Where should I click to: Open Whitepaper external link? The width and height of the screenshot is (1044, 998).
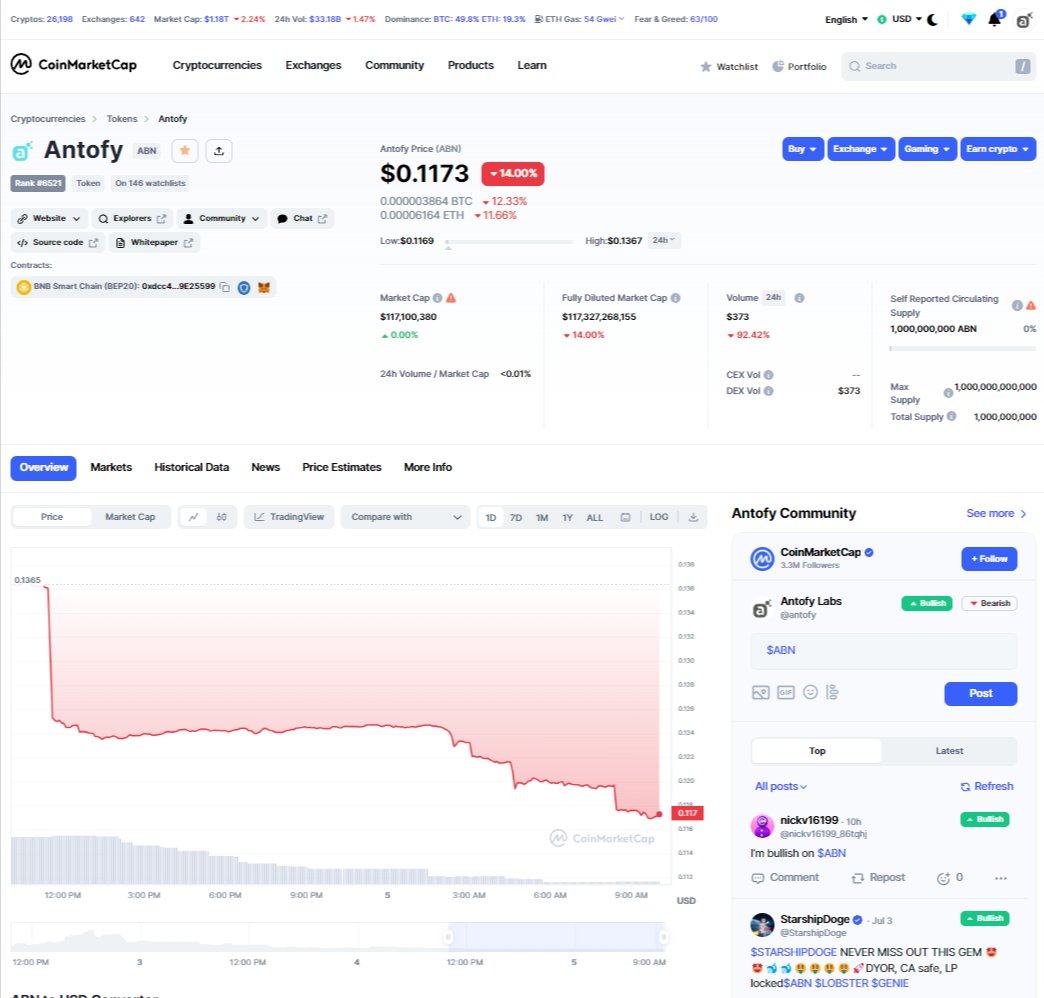154,242
